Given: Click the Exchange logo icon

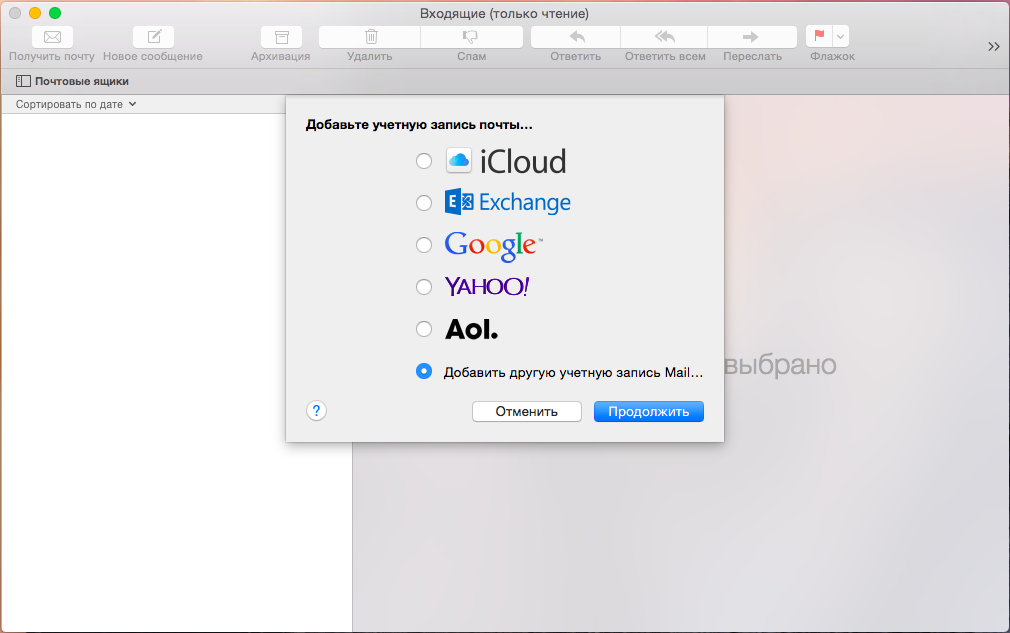Looking at the screenshot, I should click(459, 202).
